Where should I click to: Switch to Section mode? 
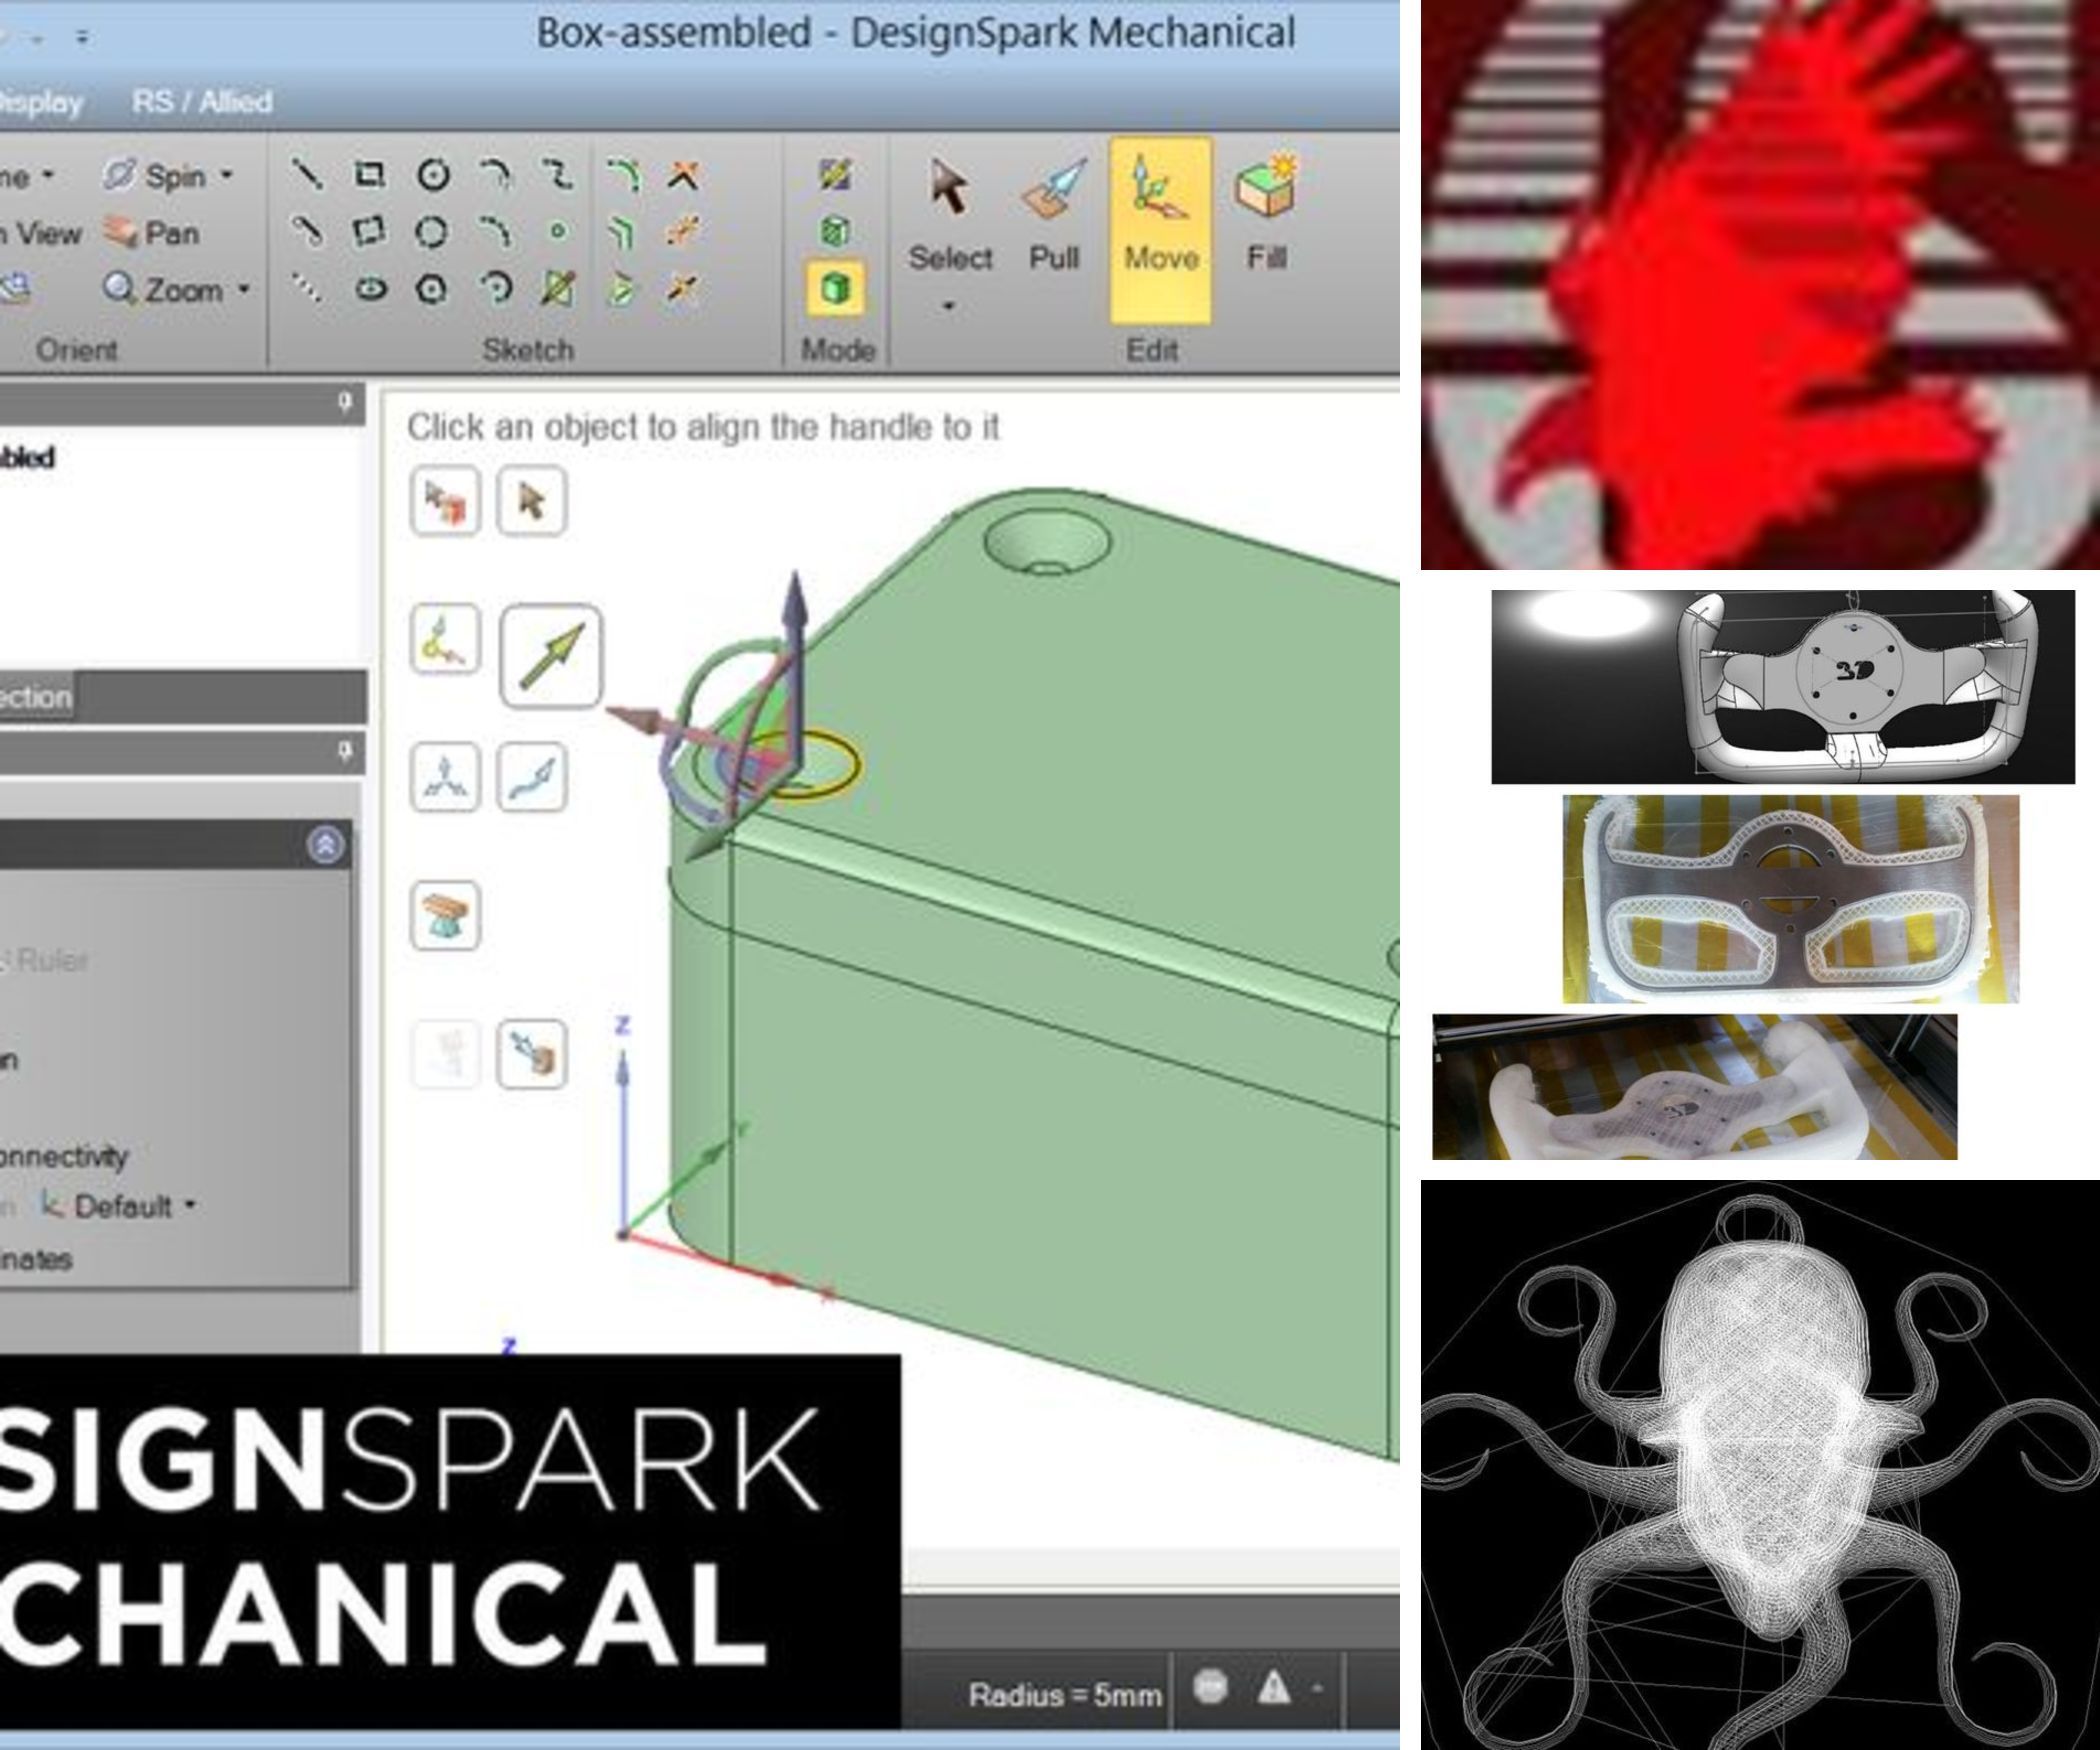835,233
